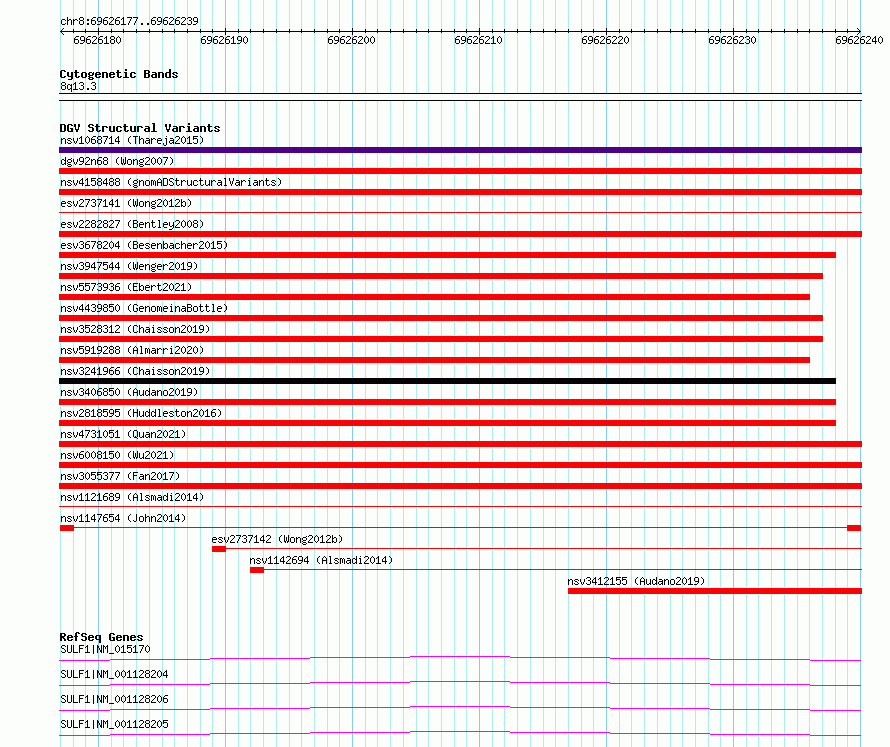The image size is (890, 747).
Task: Open variant nsv4731051 (Quan2021)
Action: point(123,434)
